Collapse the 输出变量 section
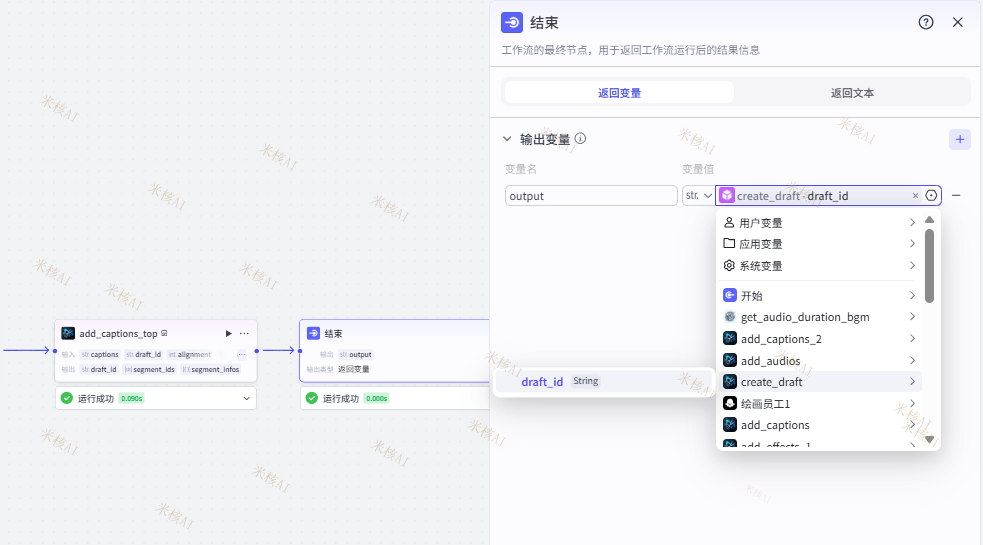The width and height of the screenshot is (983, 545). tap(508, 139)
